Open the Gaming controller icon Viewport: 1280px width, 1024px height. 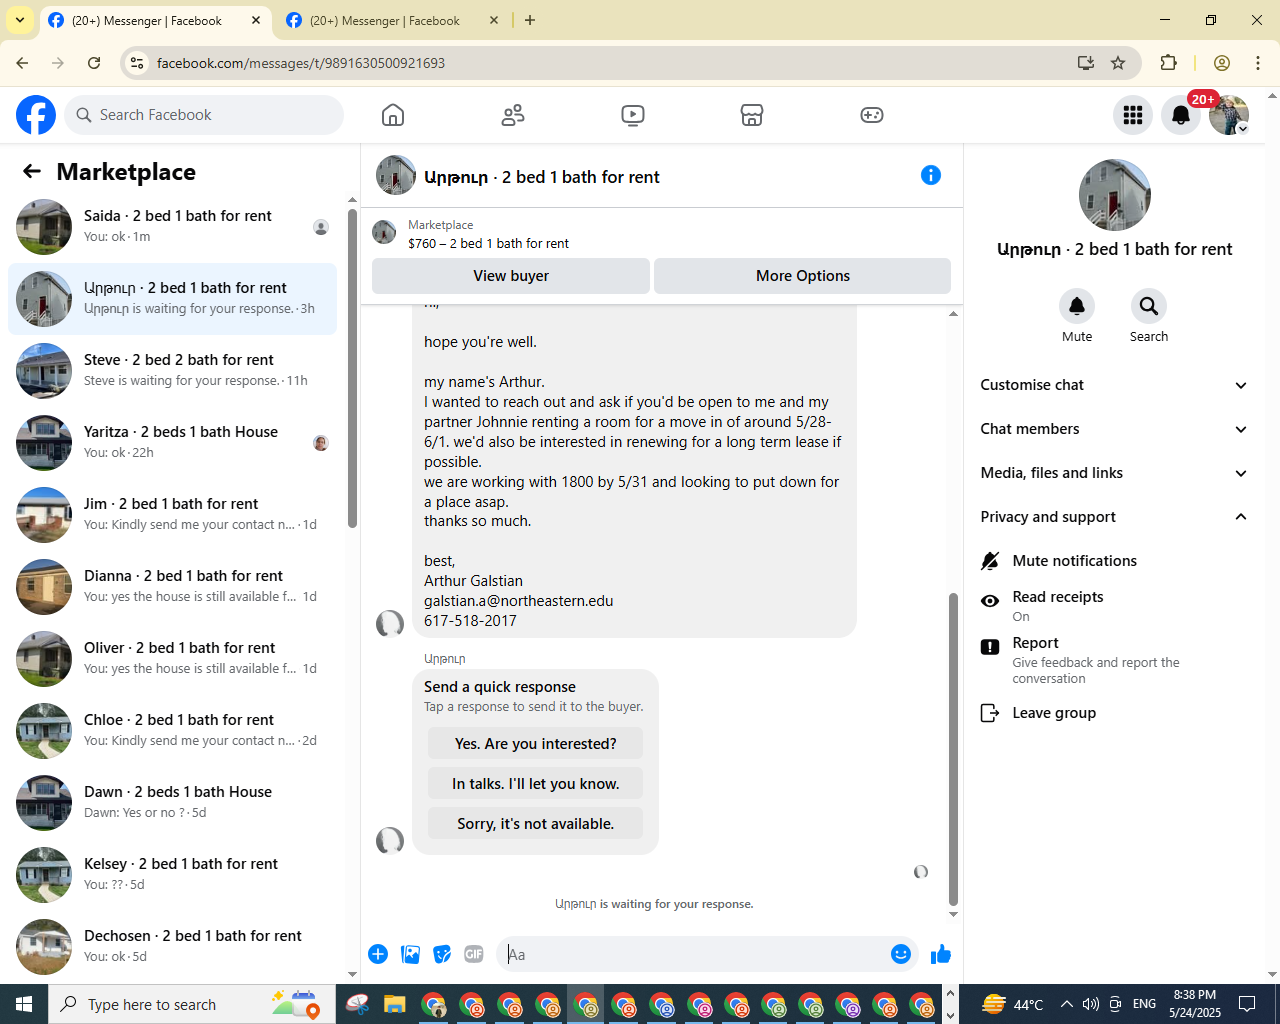pyautogui.click(x=872, y=115)
